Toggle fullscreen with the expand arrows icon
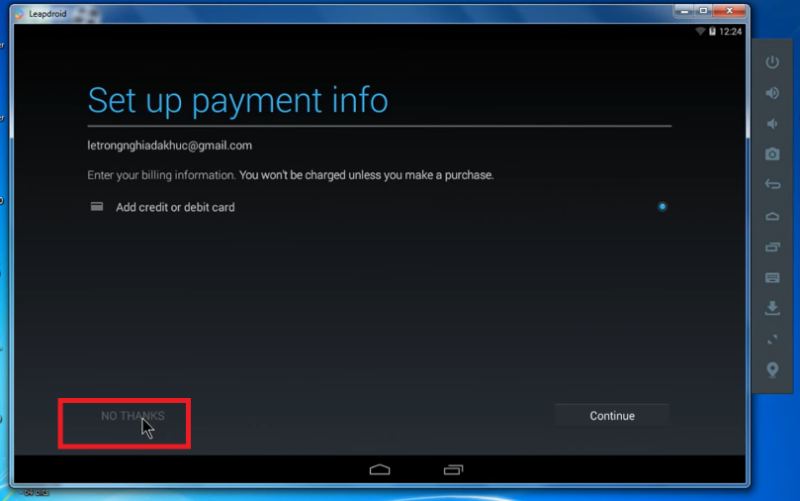This screenshot has height=501, width=800. pyautogui.click(x=772, y=339)
